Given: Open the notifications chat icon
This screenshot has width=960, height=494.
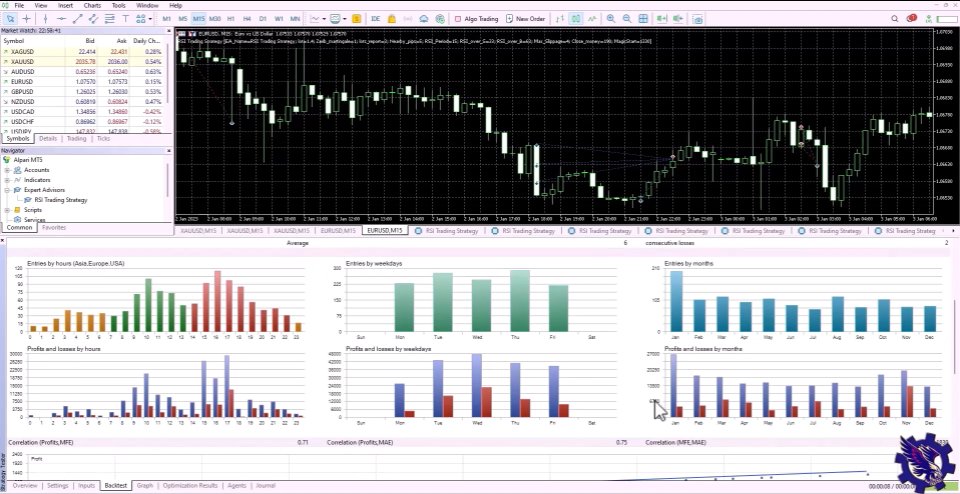Looking at the screenshot, I should [x=912, y=19].
